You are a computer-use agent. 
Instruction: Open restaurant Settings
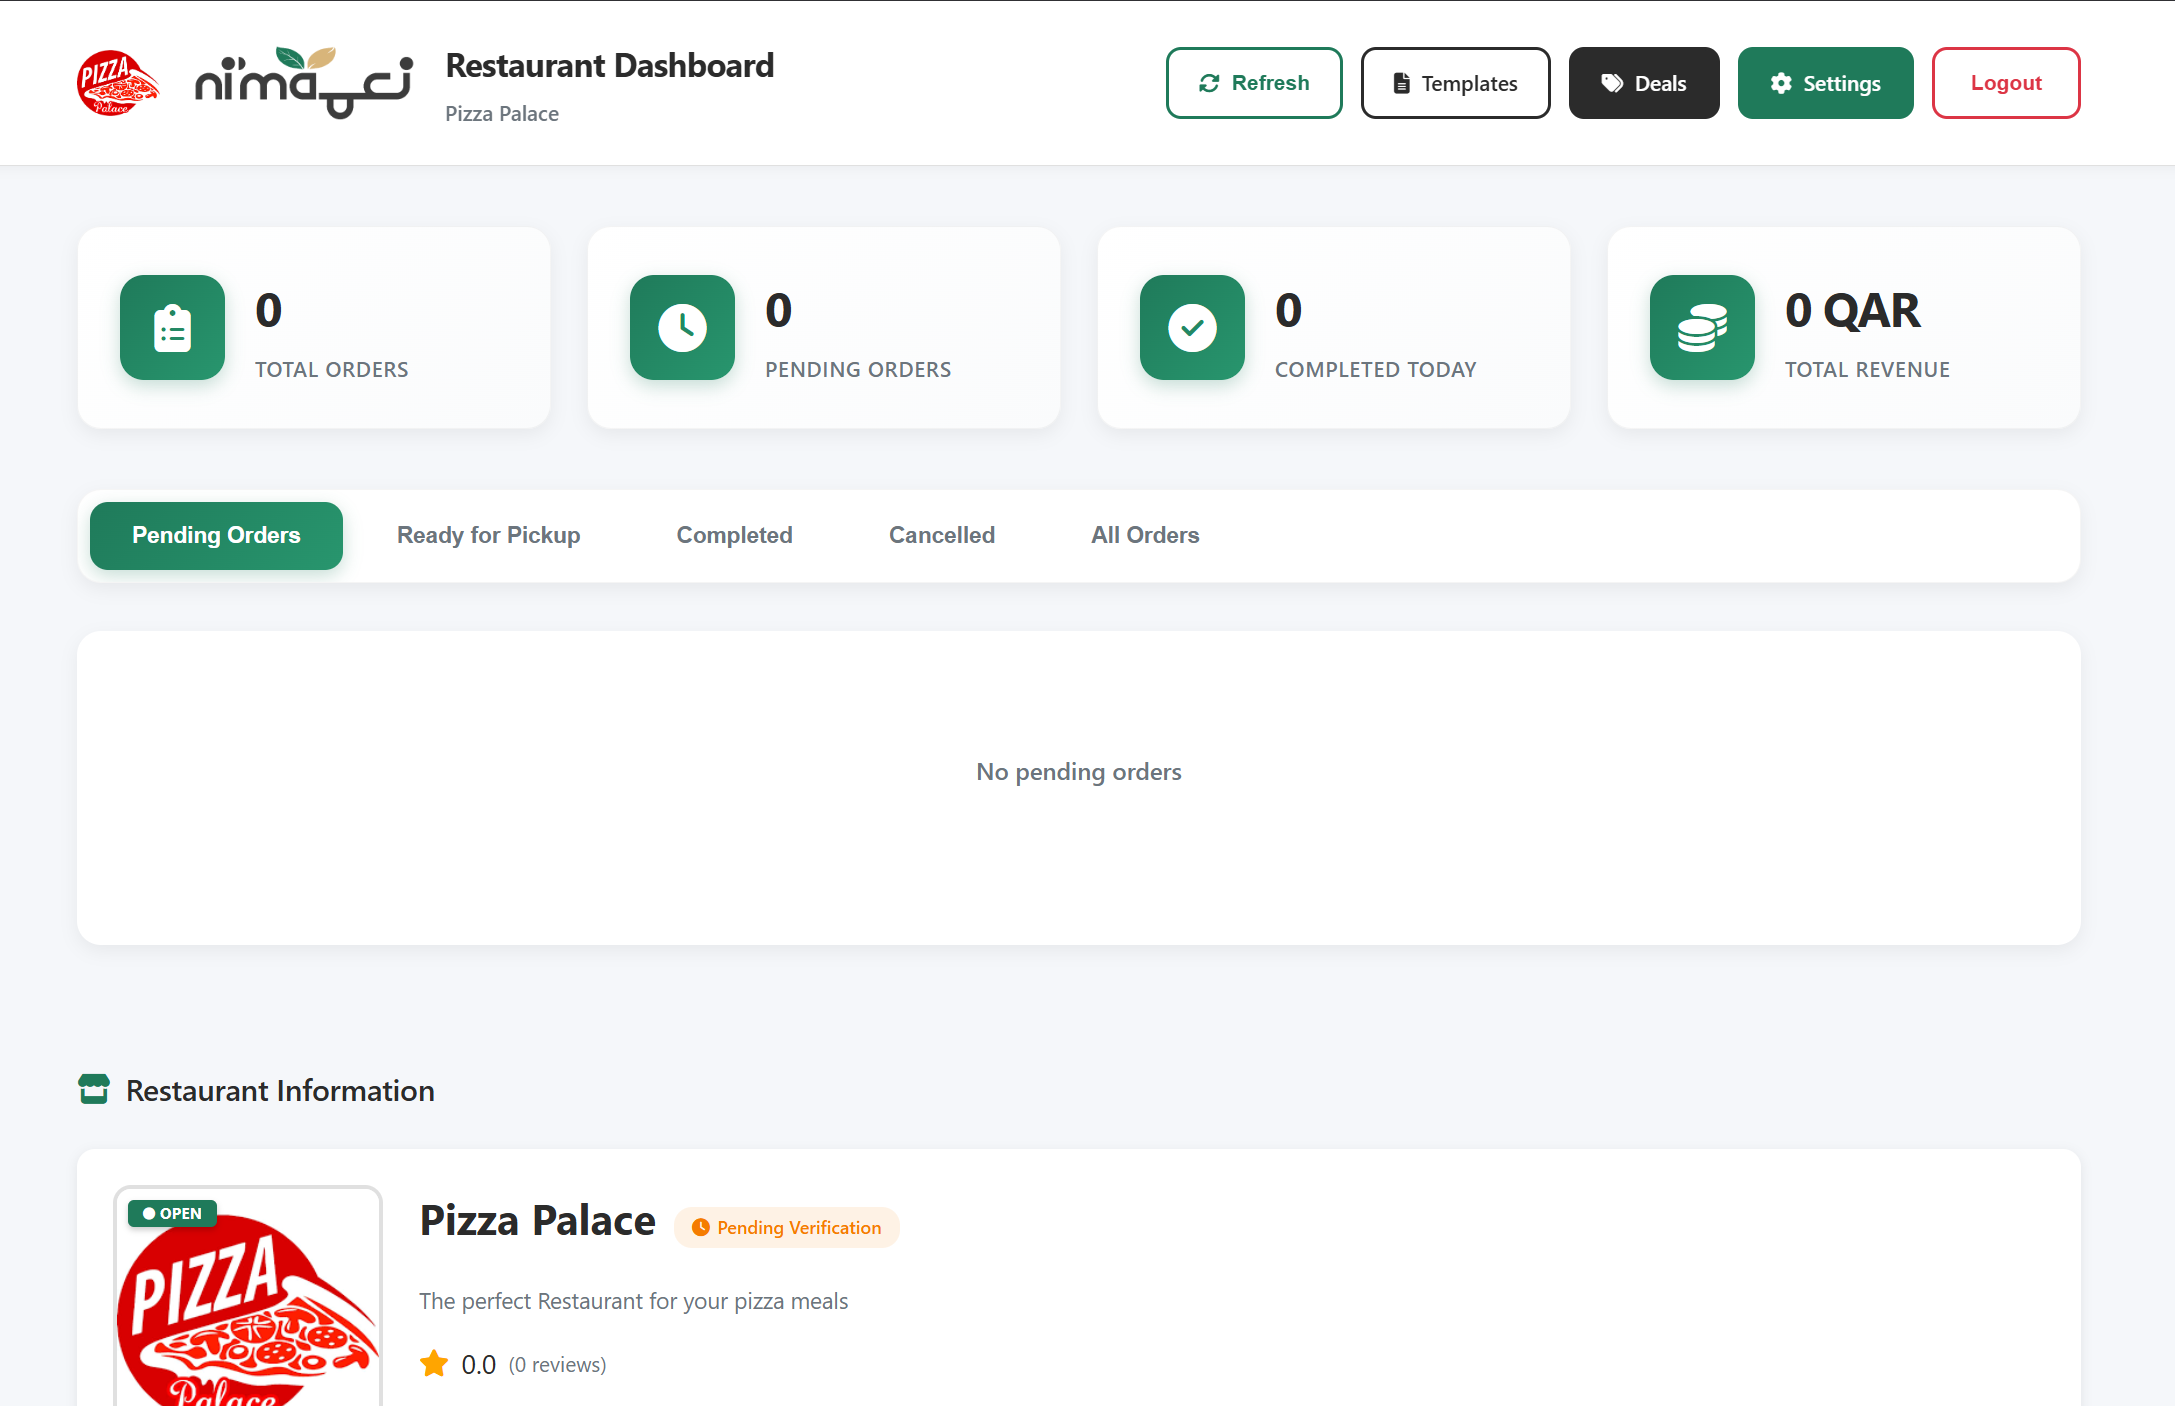[1825, 83]
